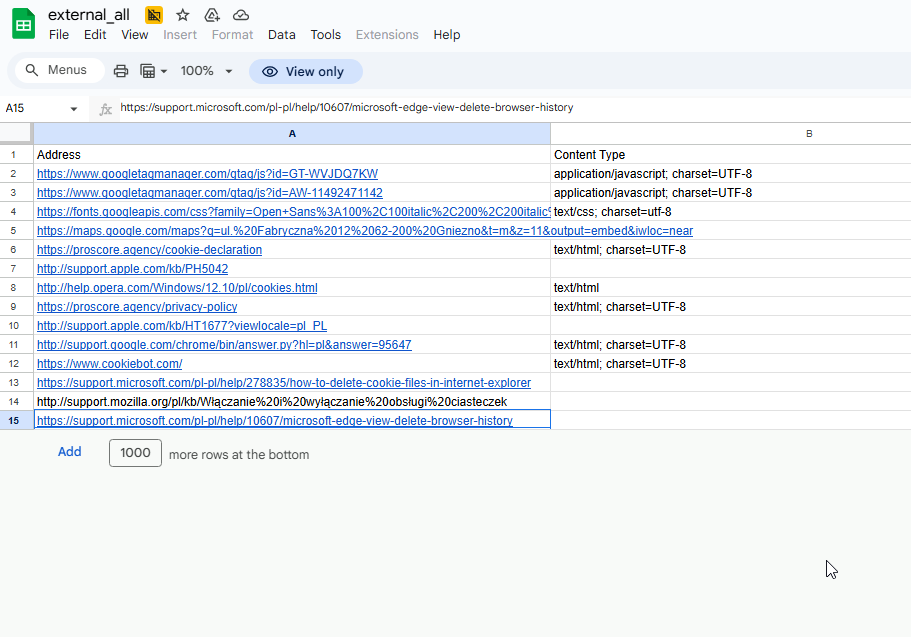Check the cloud document status icon
911x637 pixels.
[241, 15]
